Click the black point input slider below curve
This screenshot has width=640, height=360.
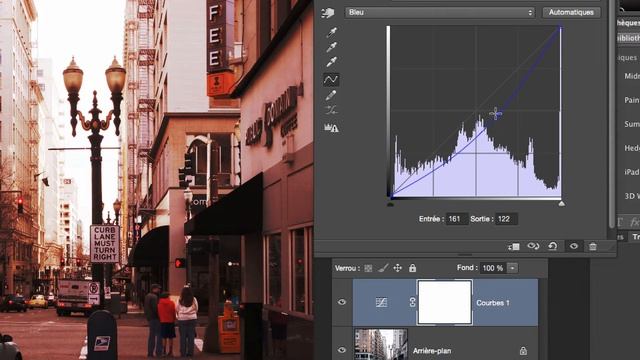391,204
